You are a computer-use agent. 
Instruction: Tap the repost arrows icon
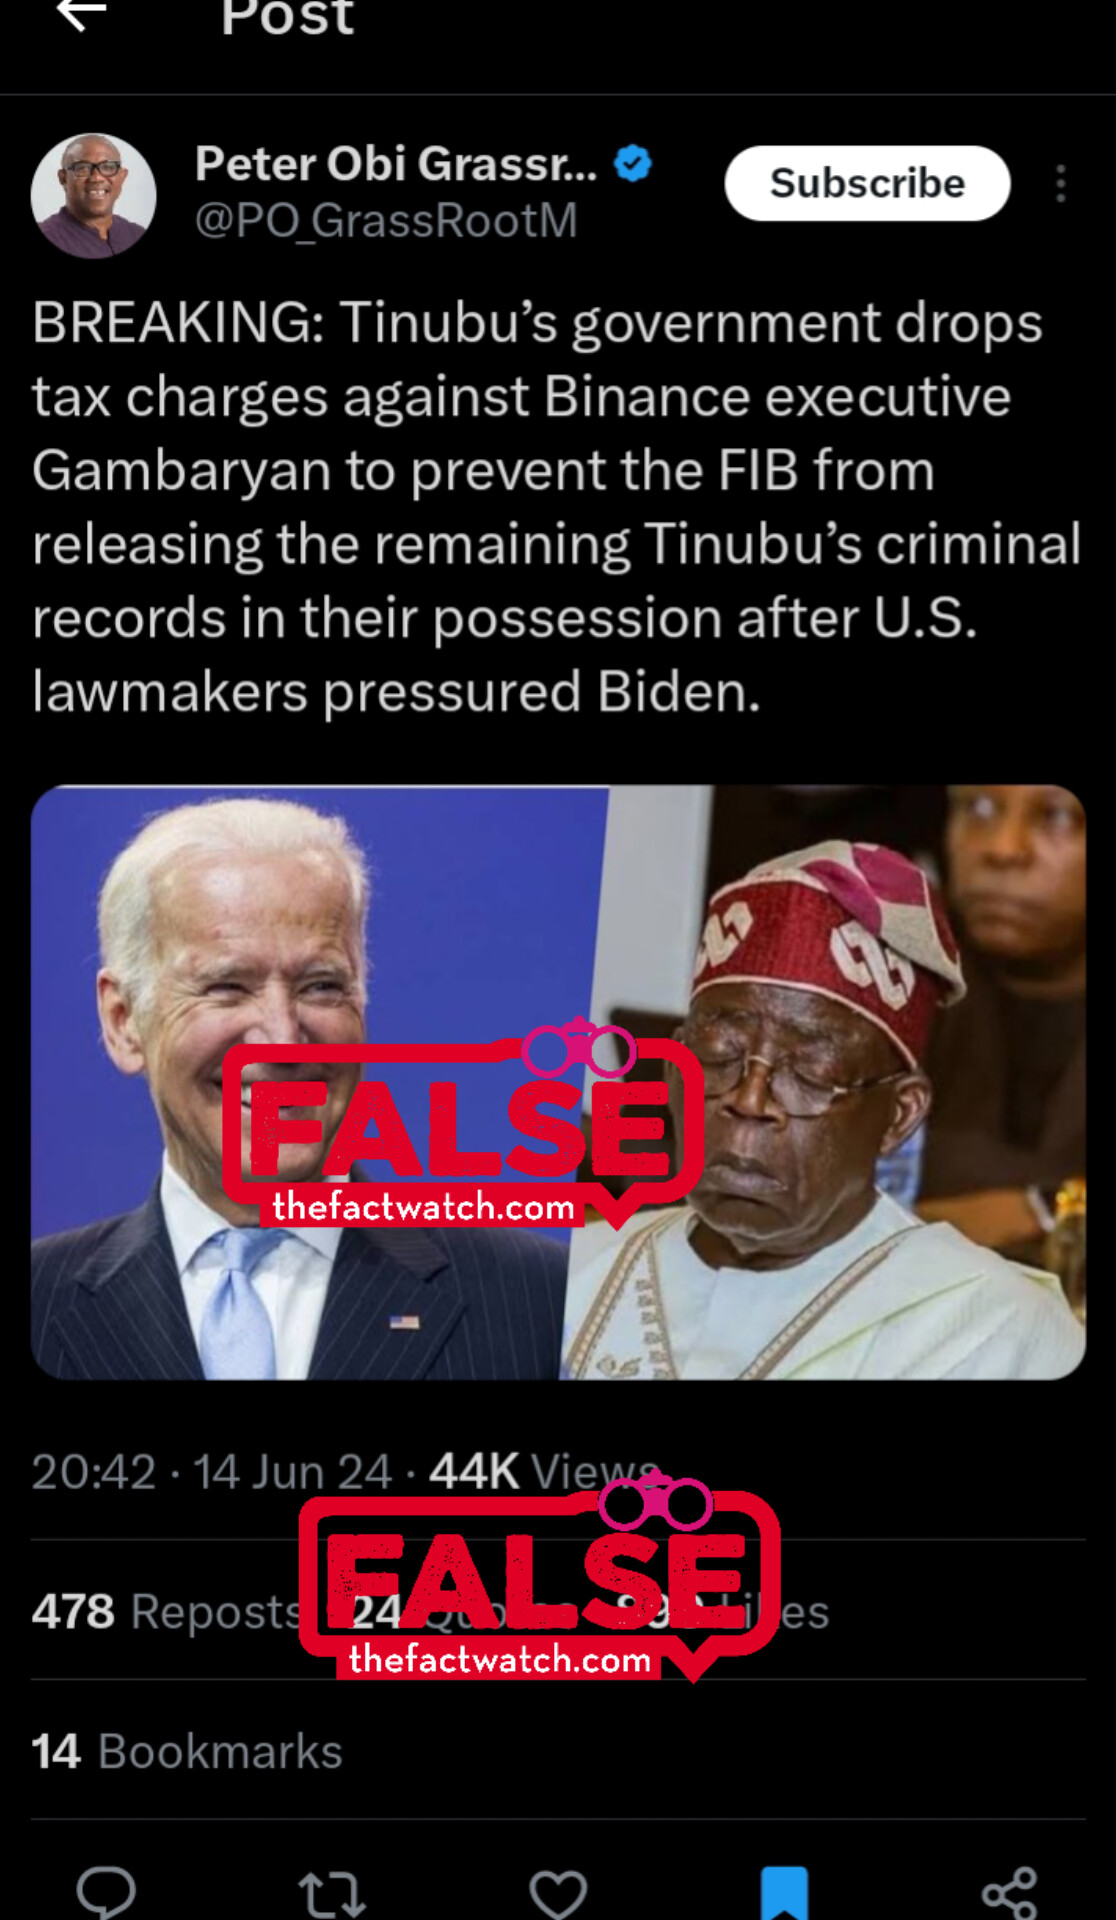(x=331, y=1893)
